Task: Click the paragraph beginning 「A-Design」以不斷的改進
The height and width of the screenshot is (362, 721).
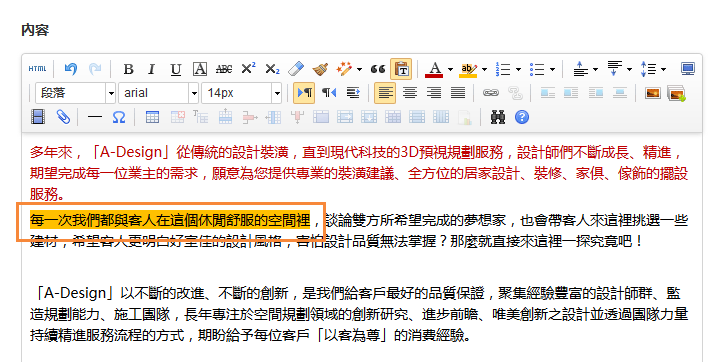Action: tap(359, 314)
